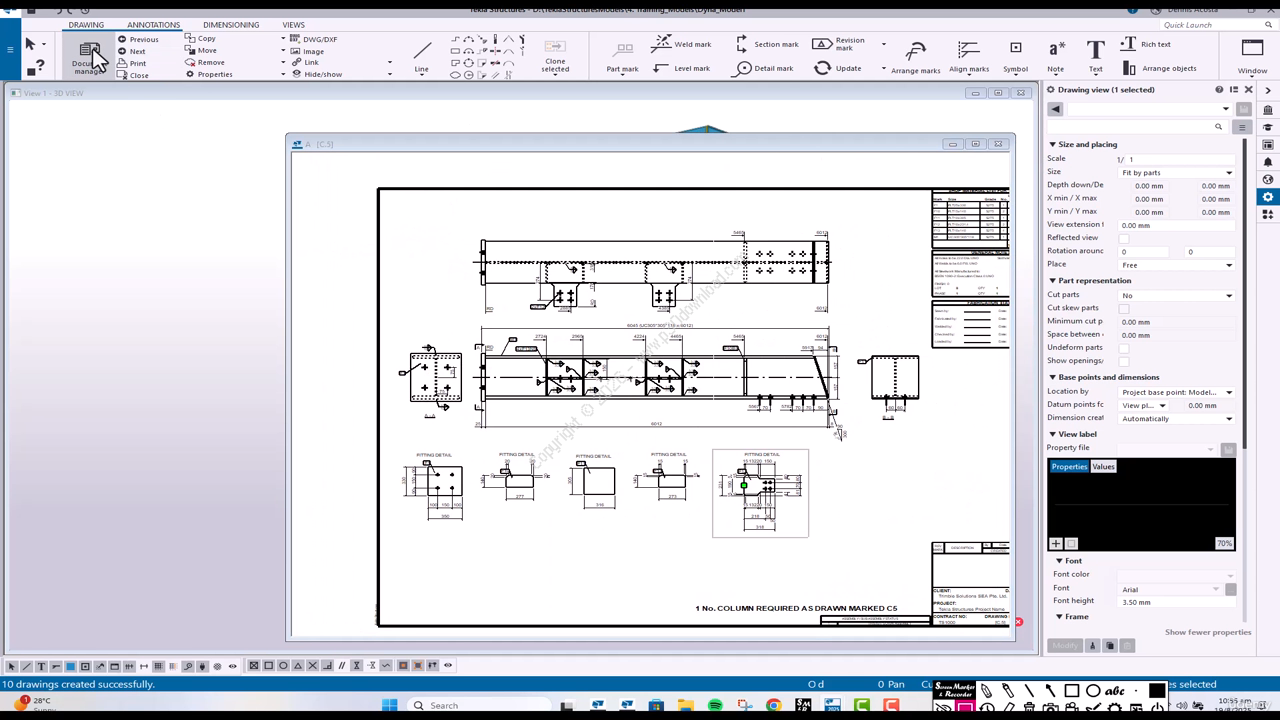The width and height of the screenshot is (1280, 720).
Task: Open the Cut parts dropdown
Action: click(1176, 296)
